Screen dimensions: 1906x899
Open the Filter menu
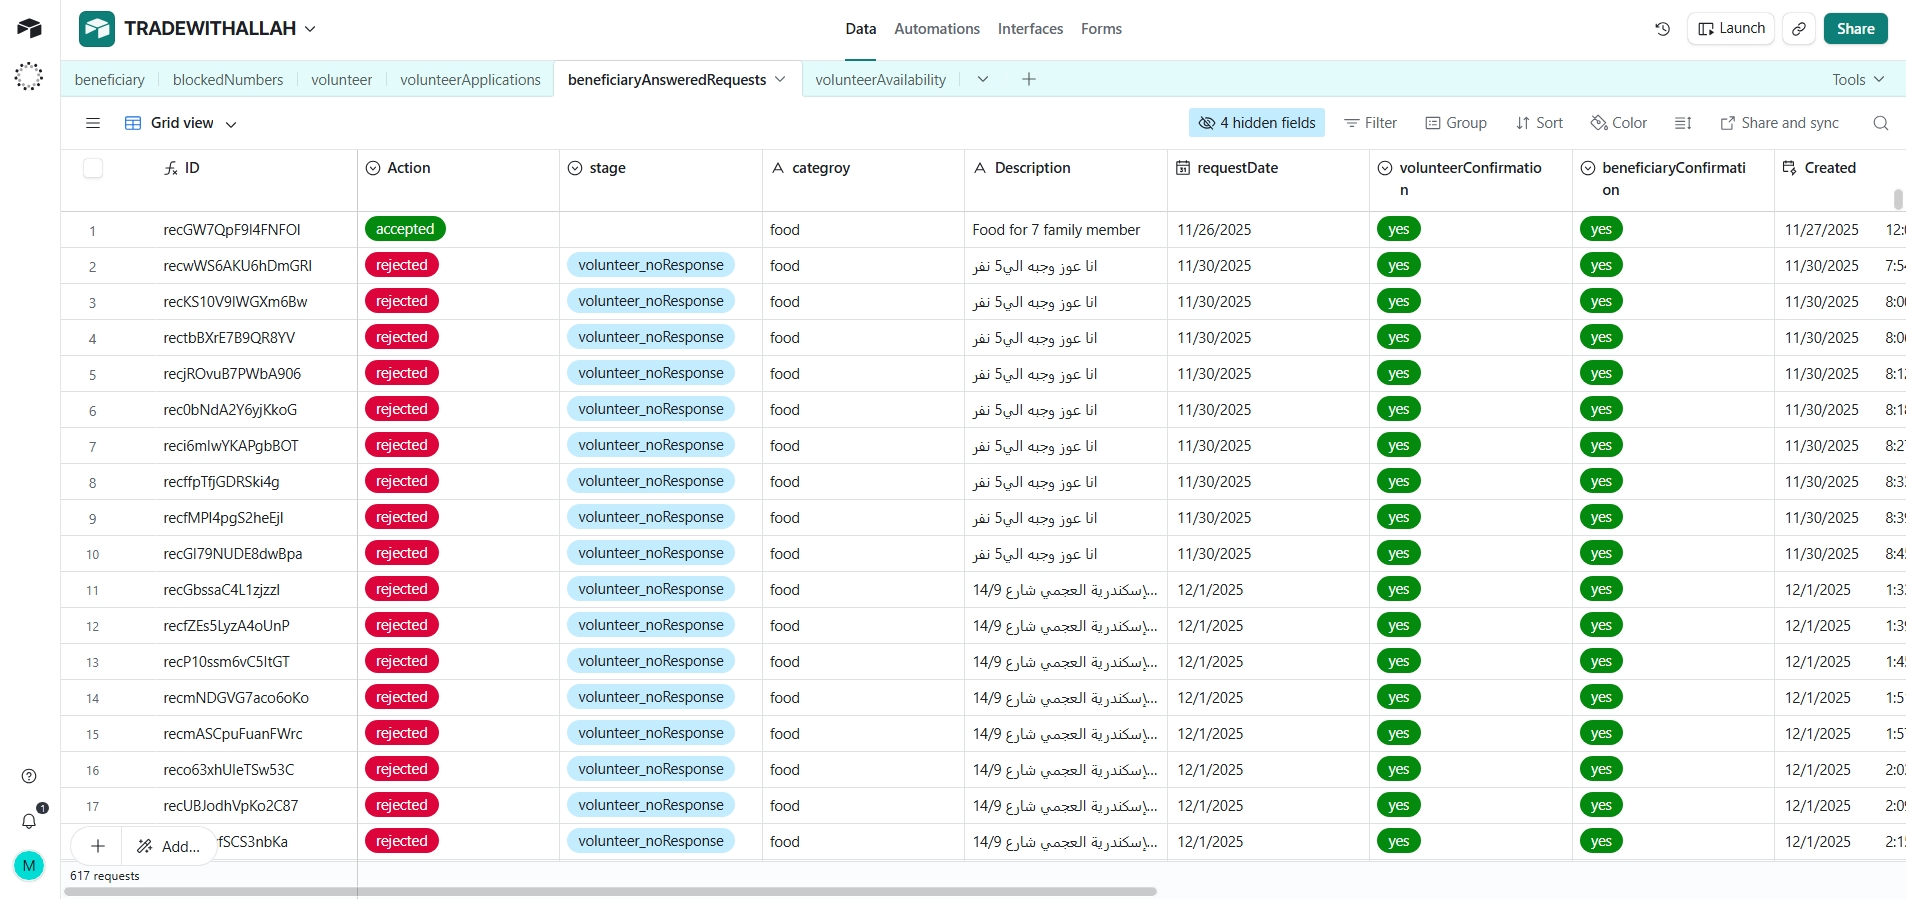[1370, 123]
